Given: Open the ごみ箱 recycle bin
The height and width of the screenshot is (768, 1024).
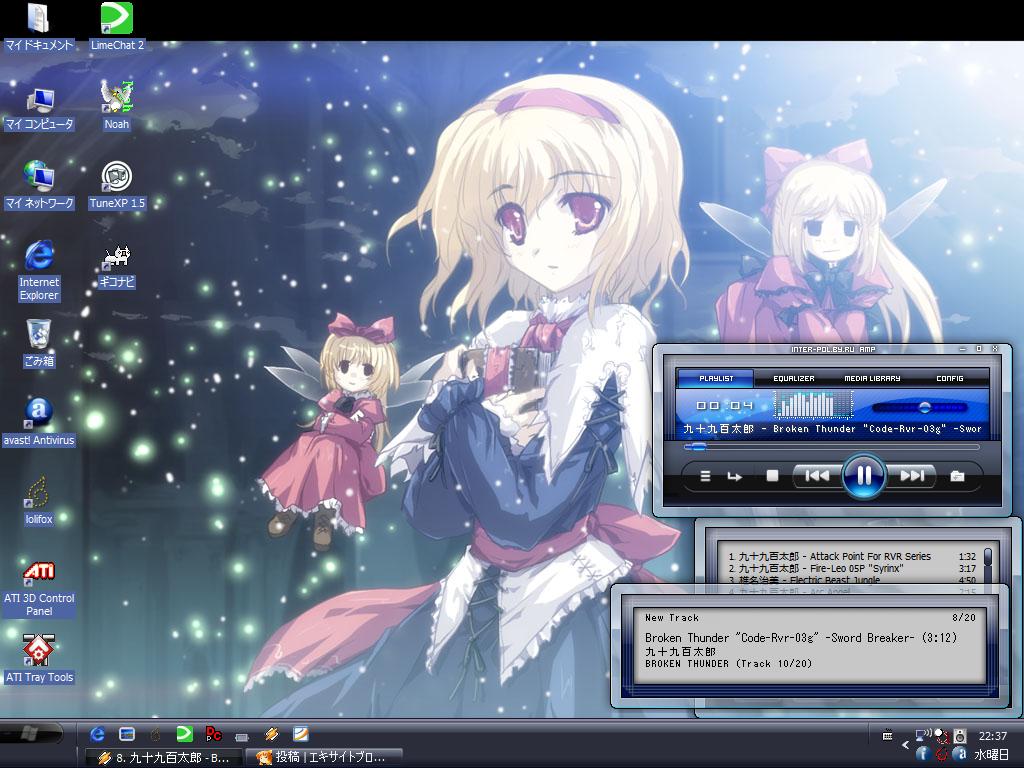Looking at the screenshot, I should click(39, 343).
